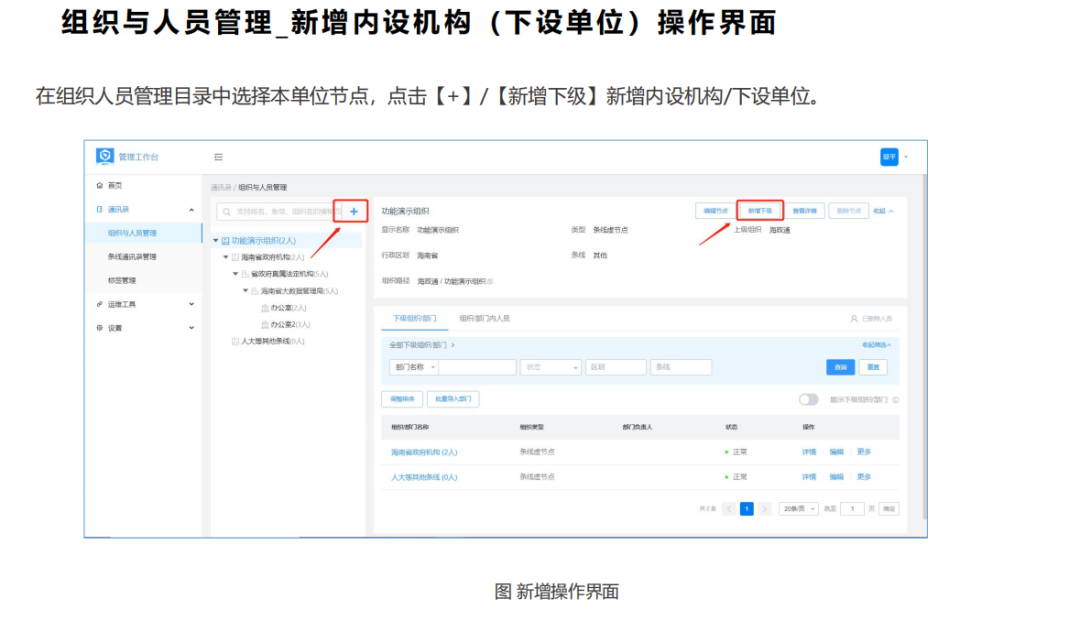Click the 跳至 page number input field

click(852, 508)
